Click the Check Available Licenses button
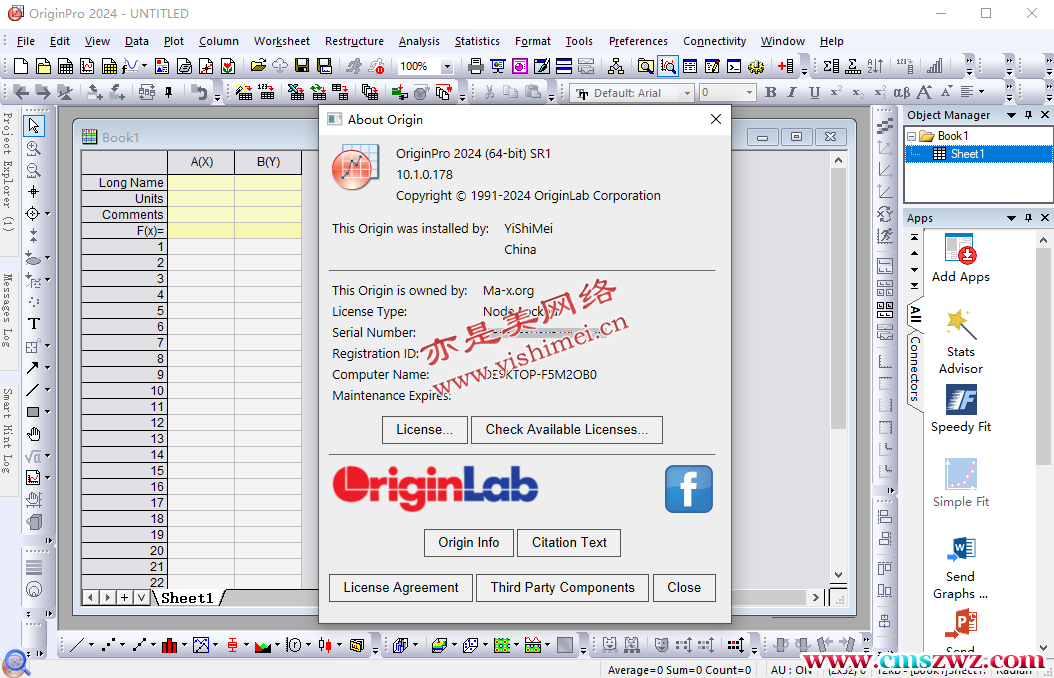 (566, 429)
